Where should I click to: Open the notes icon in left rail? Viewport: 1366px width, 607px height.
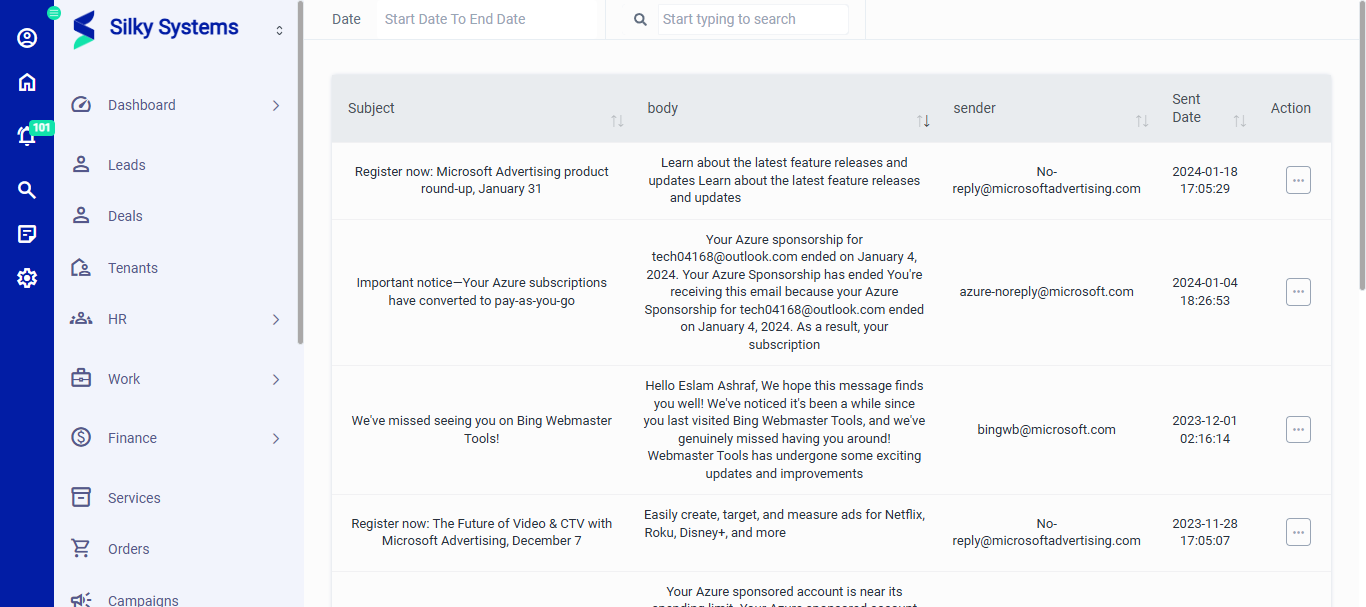[x=27, y=234]
